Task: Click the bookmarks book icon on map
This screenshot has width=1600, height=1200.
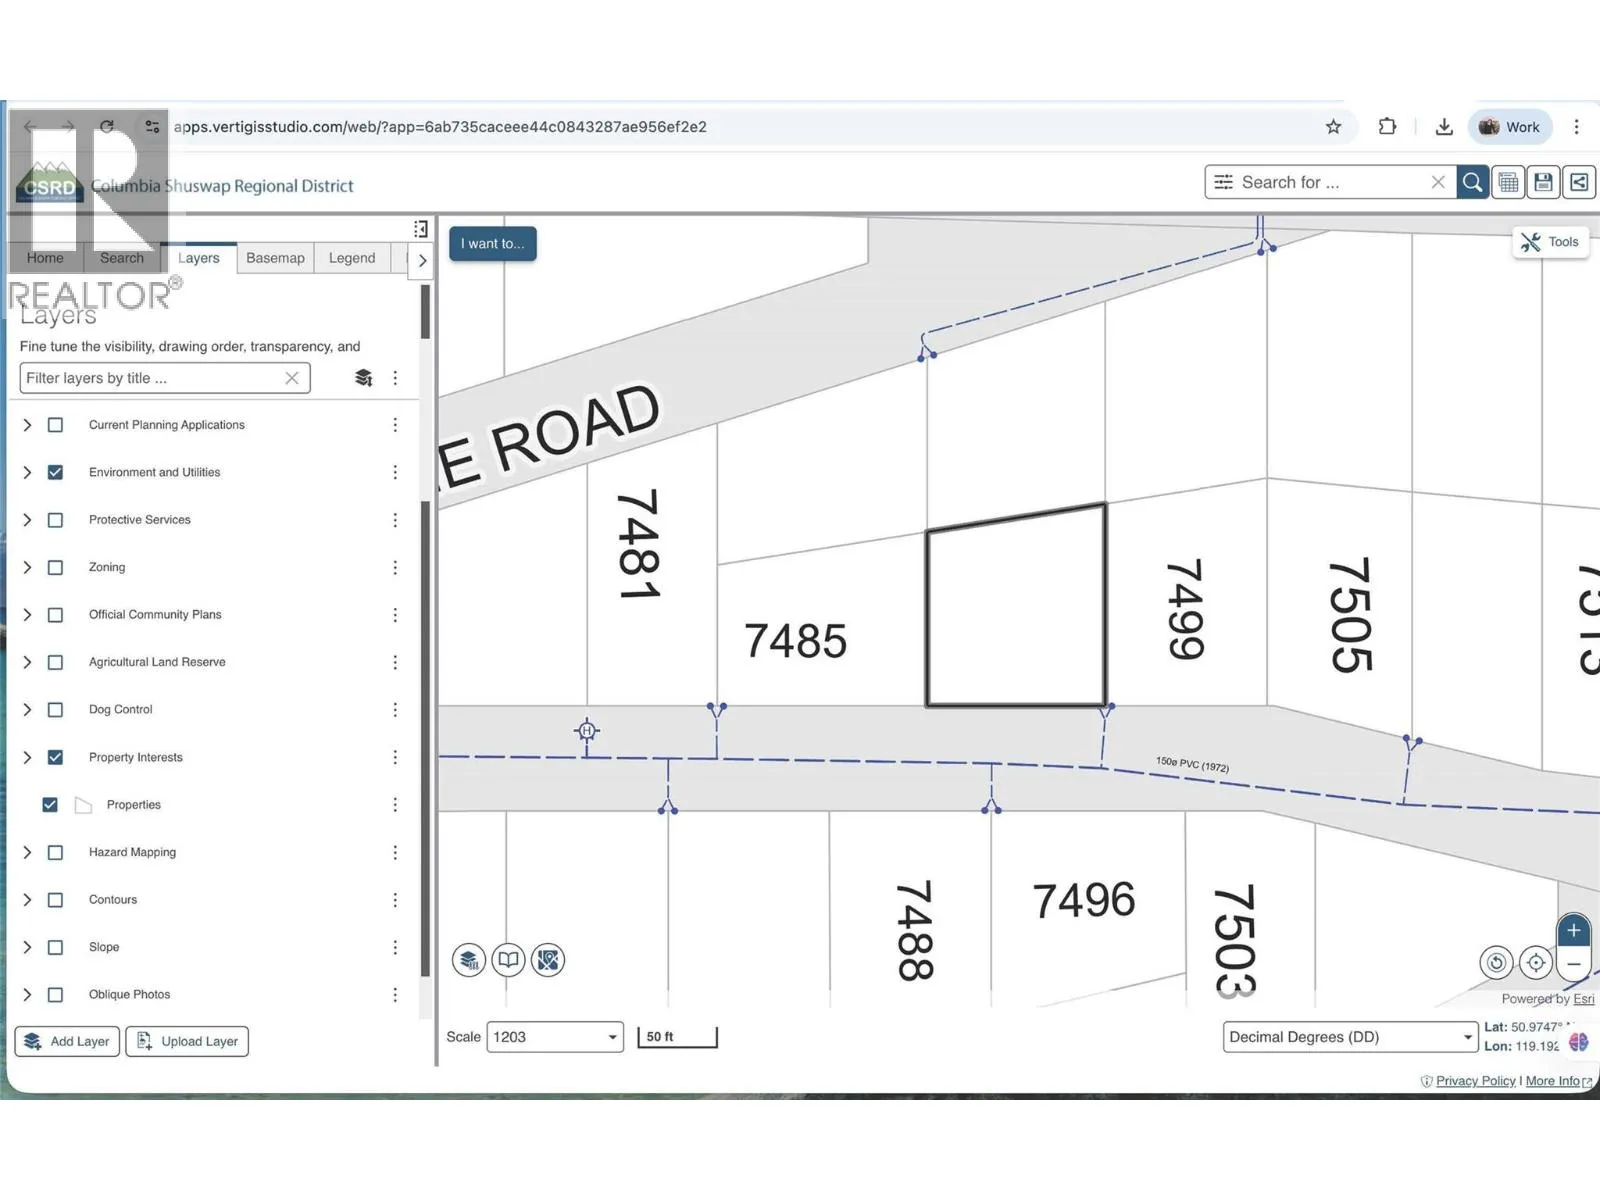Action: coord(508,960)
